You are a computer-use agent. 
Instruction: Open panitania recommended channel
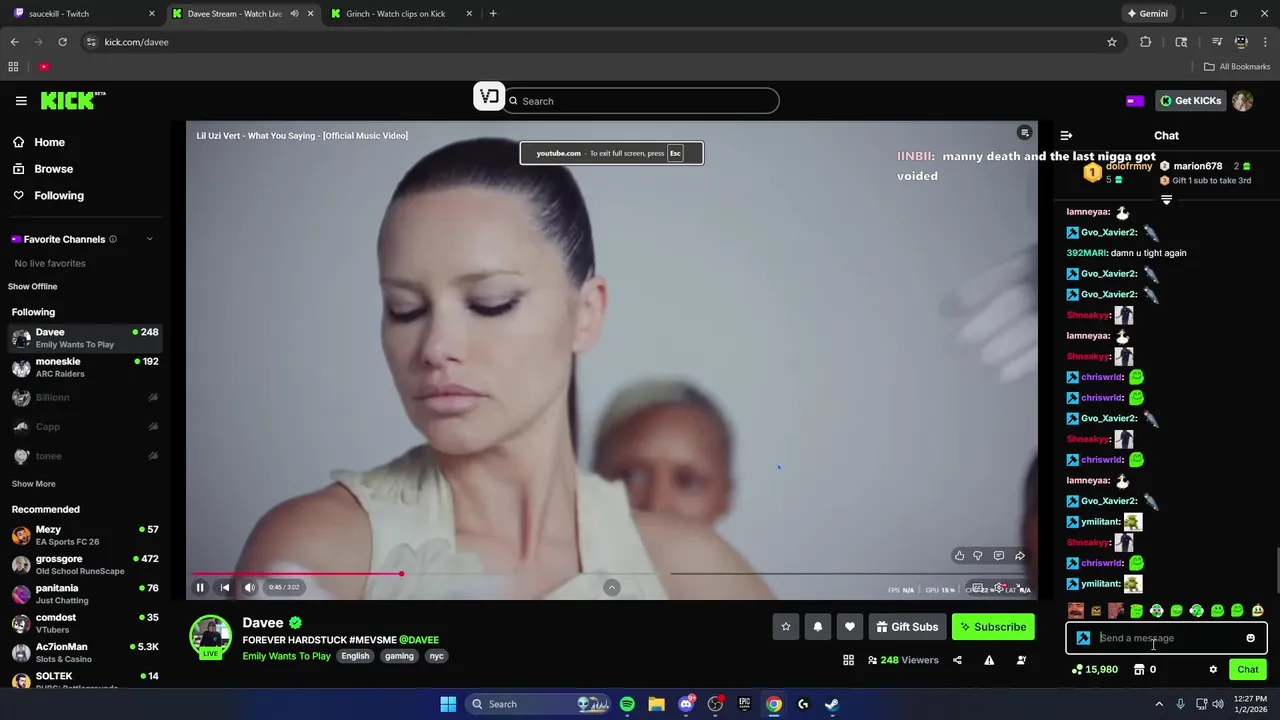(x=85, y=594)
